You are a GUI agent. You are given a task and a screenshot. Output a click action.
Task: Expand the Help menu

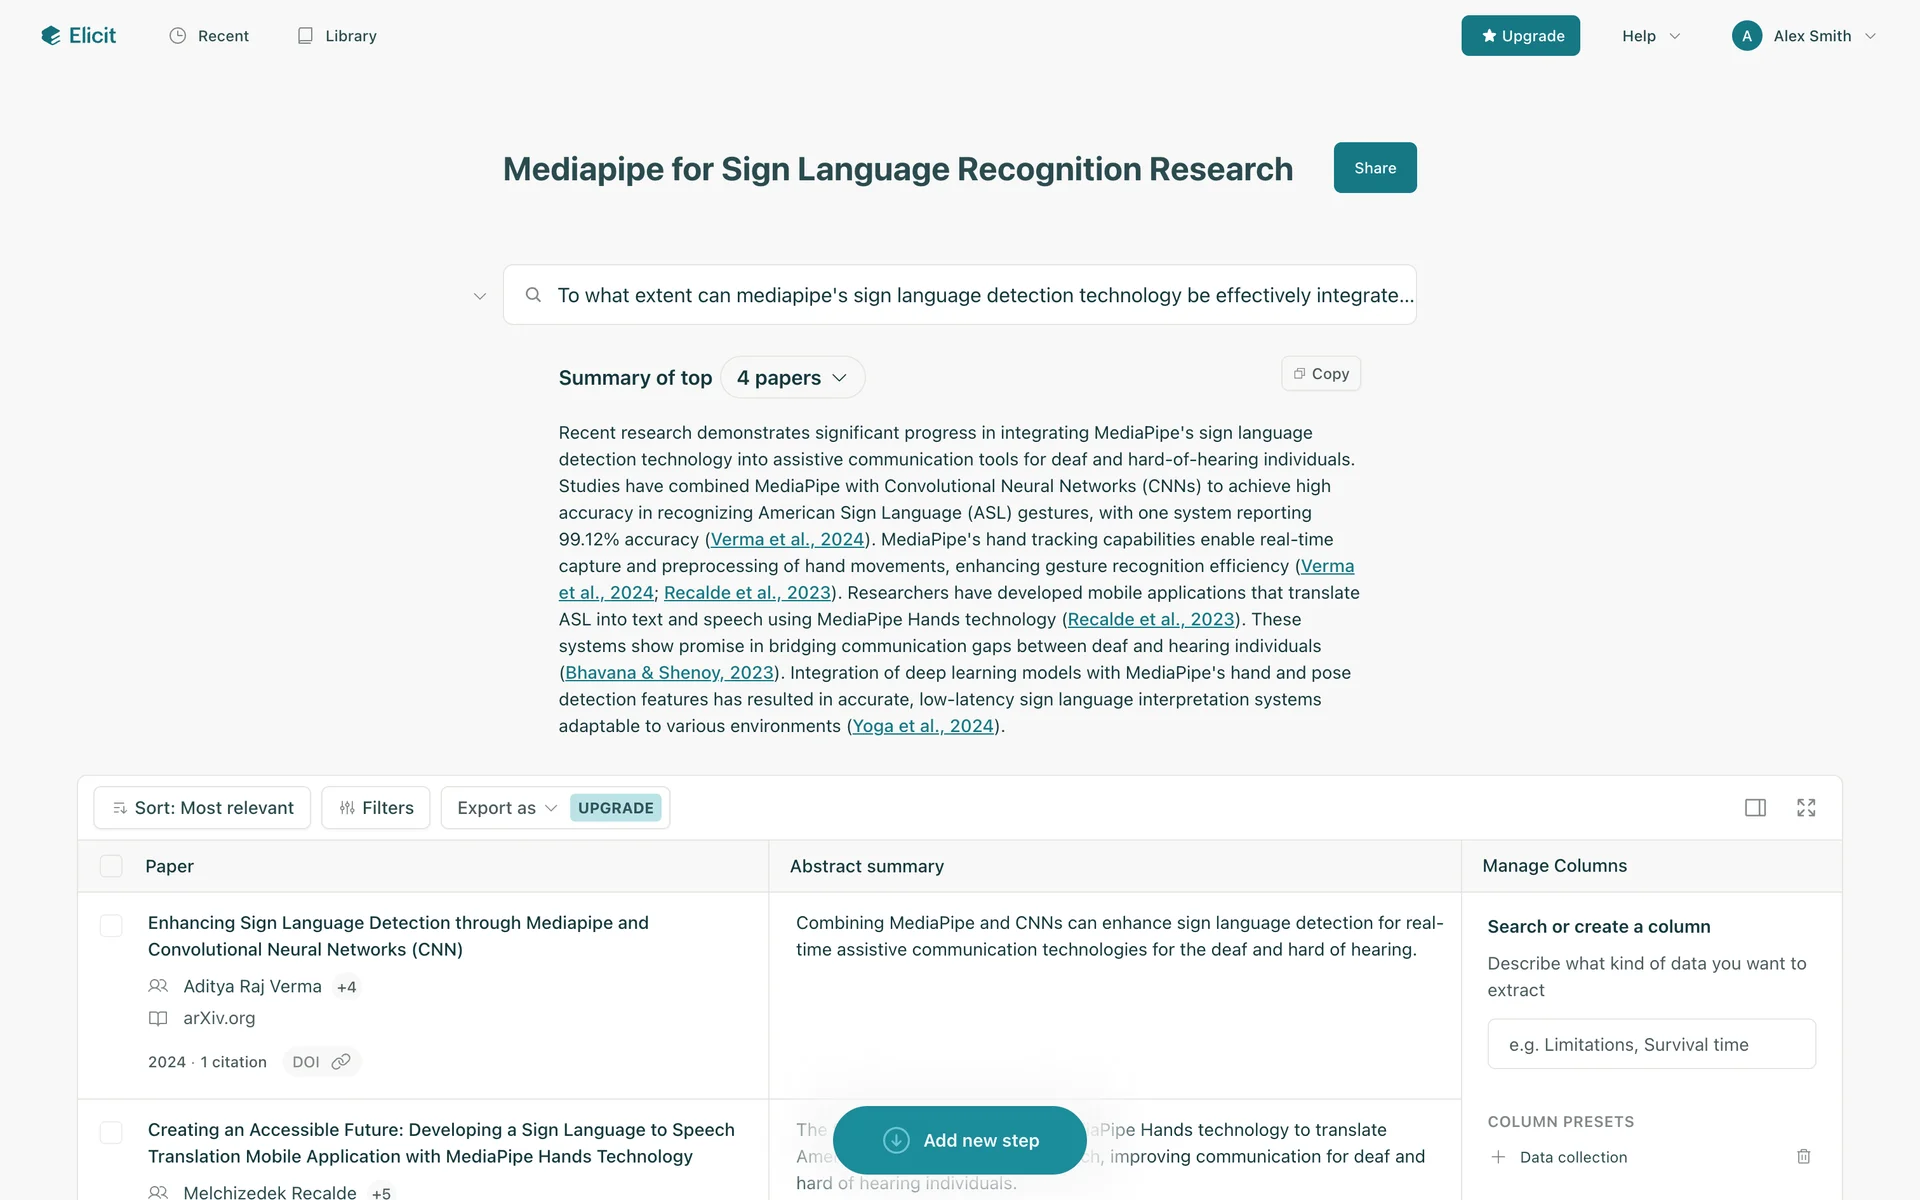tap(1650, 36)
